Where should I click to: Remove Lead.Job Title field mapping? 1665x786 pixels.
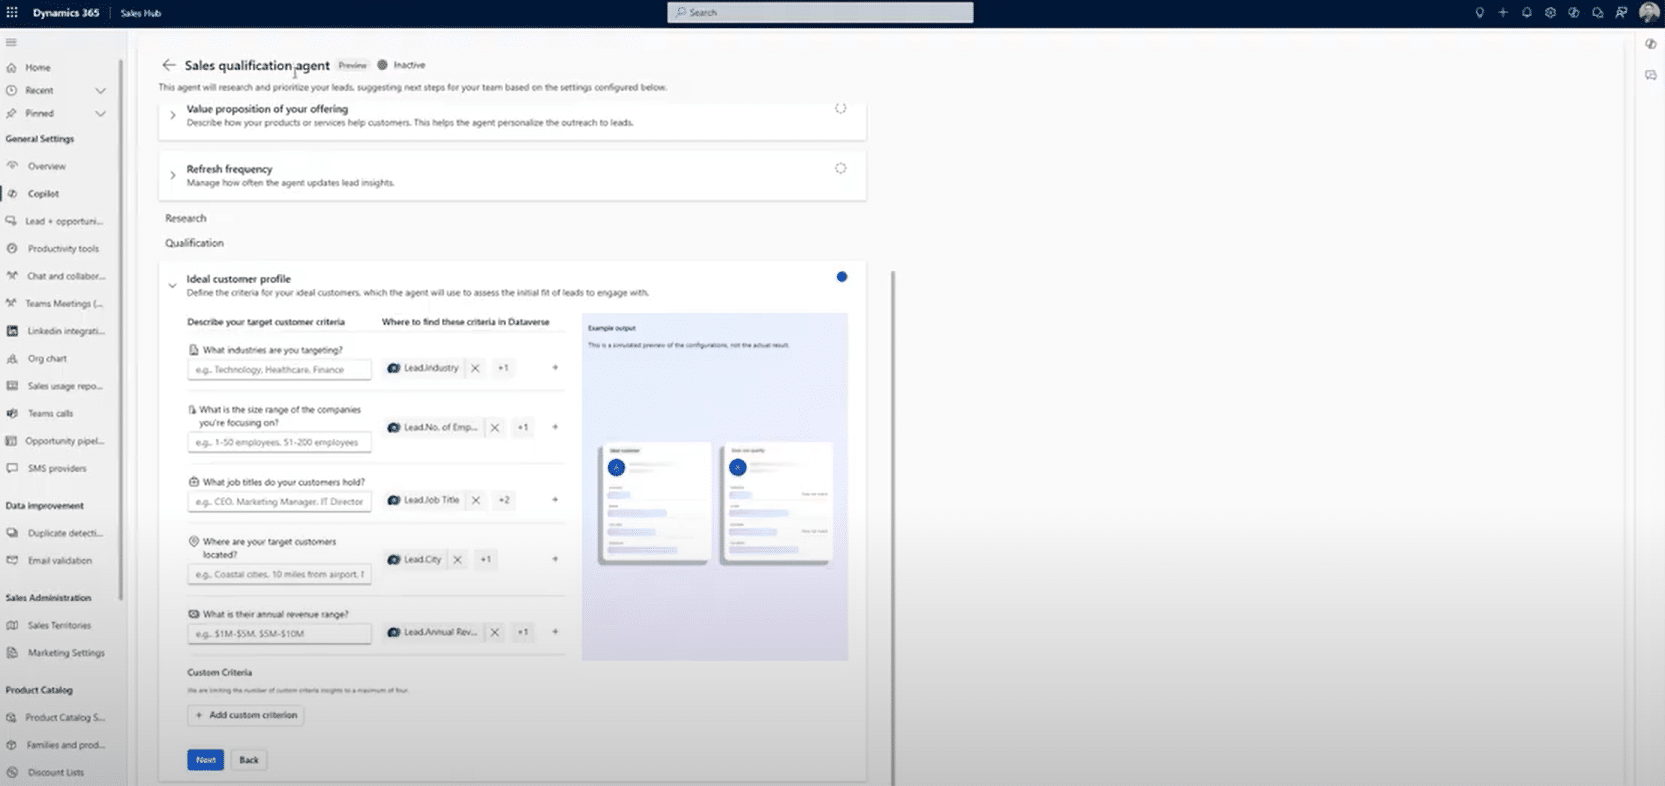point(476,500)
